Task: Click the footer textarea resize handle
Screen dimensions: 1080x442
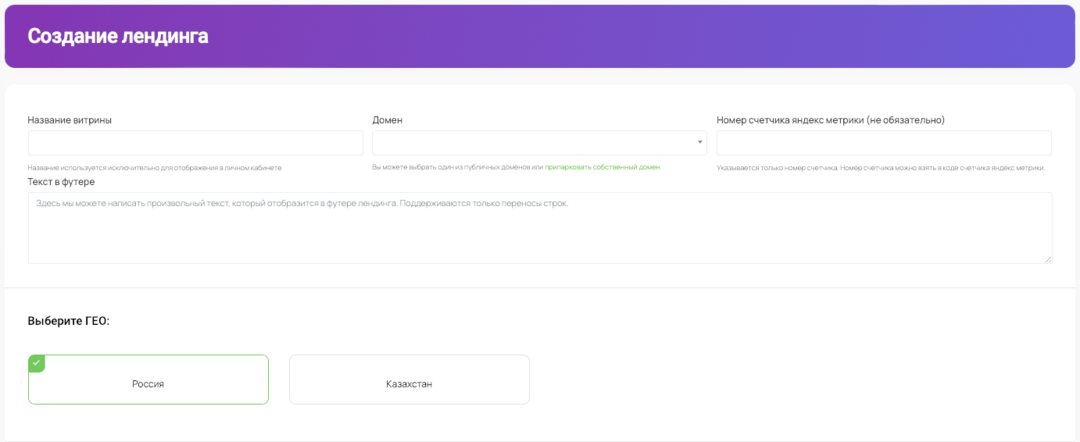Action: 1048,259
